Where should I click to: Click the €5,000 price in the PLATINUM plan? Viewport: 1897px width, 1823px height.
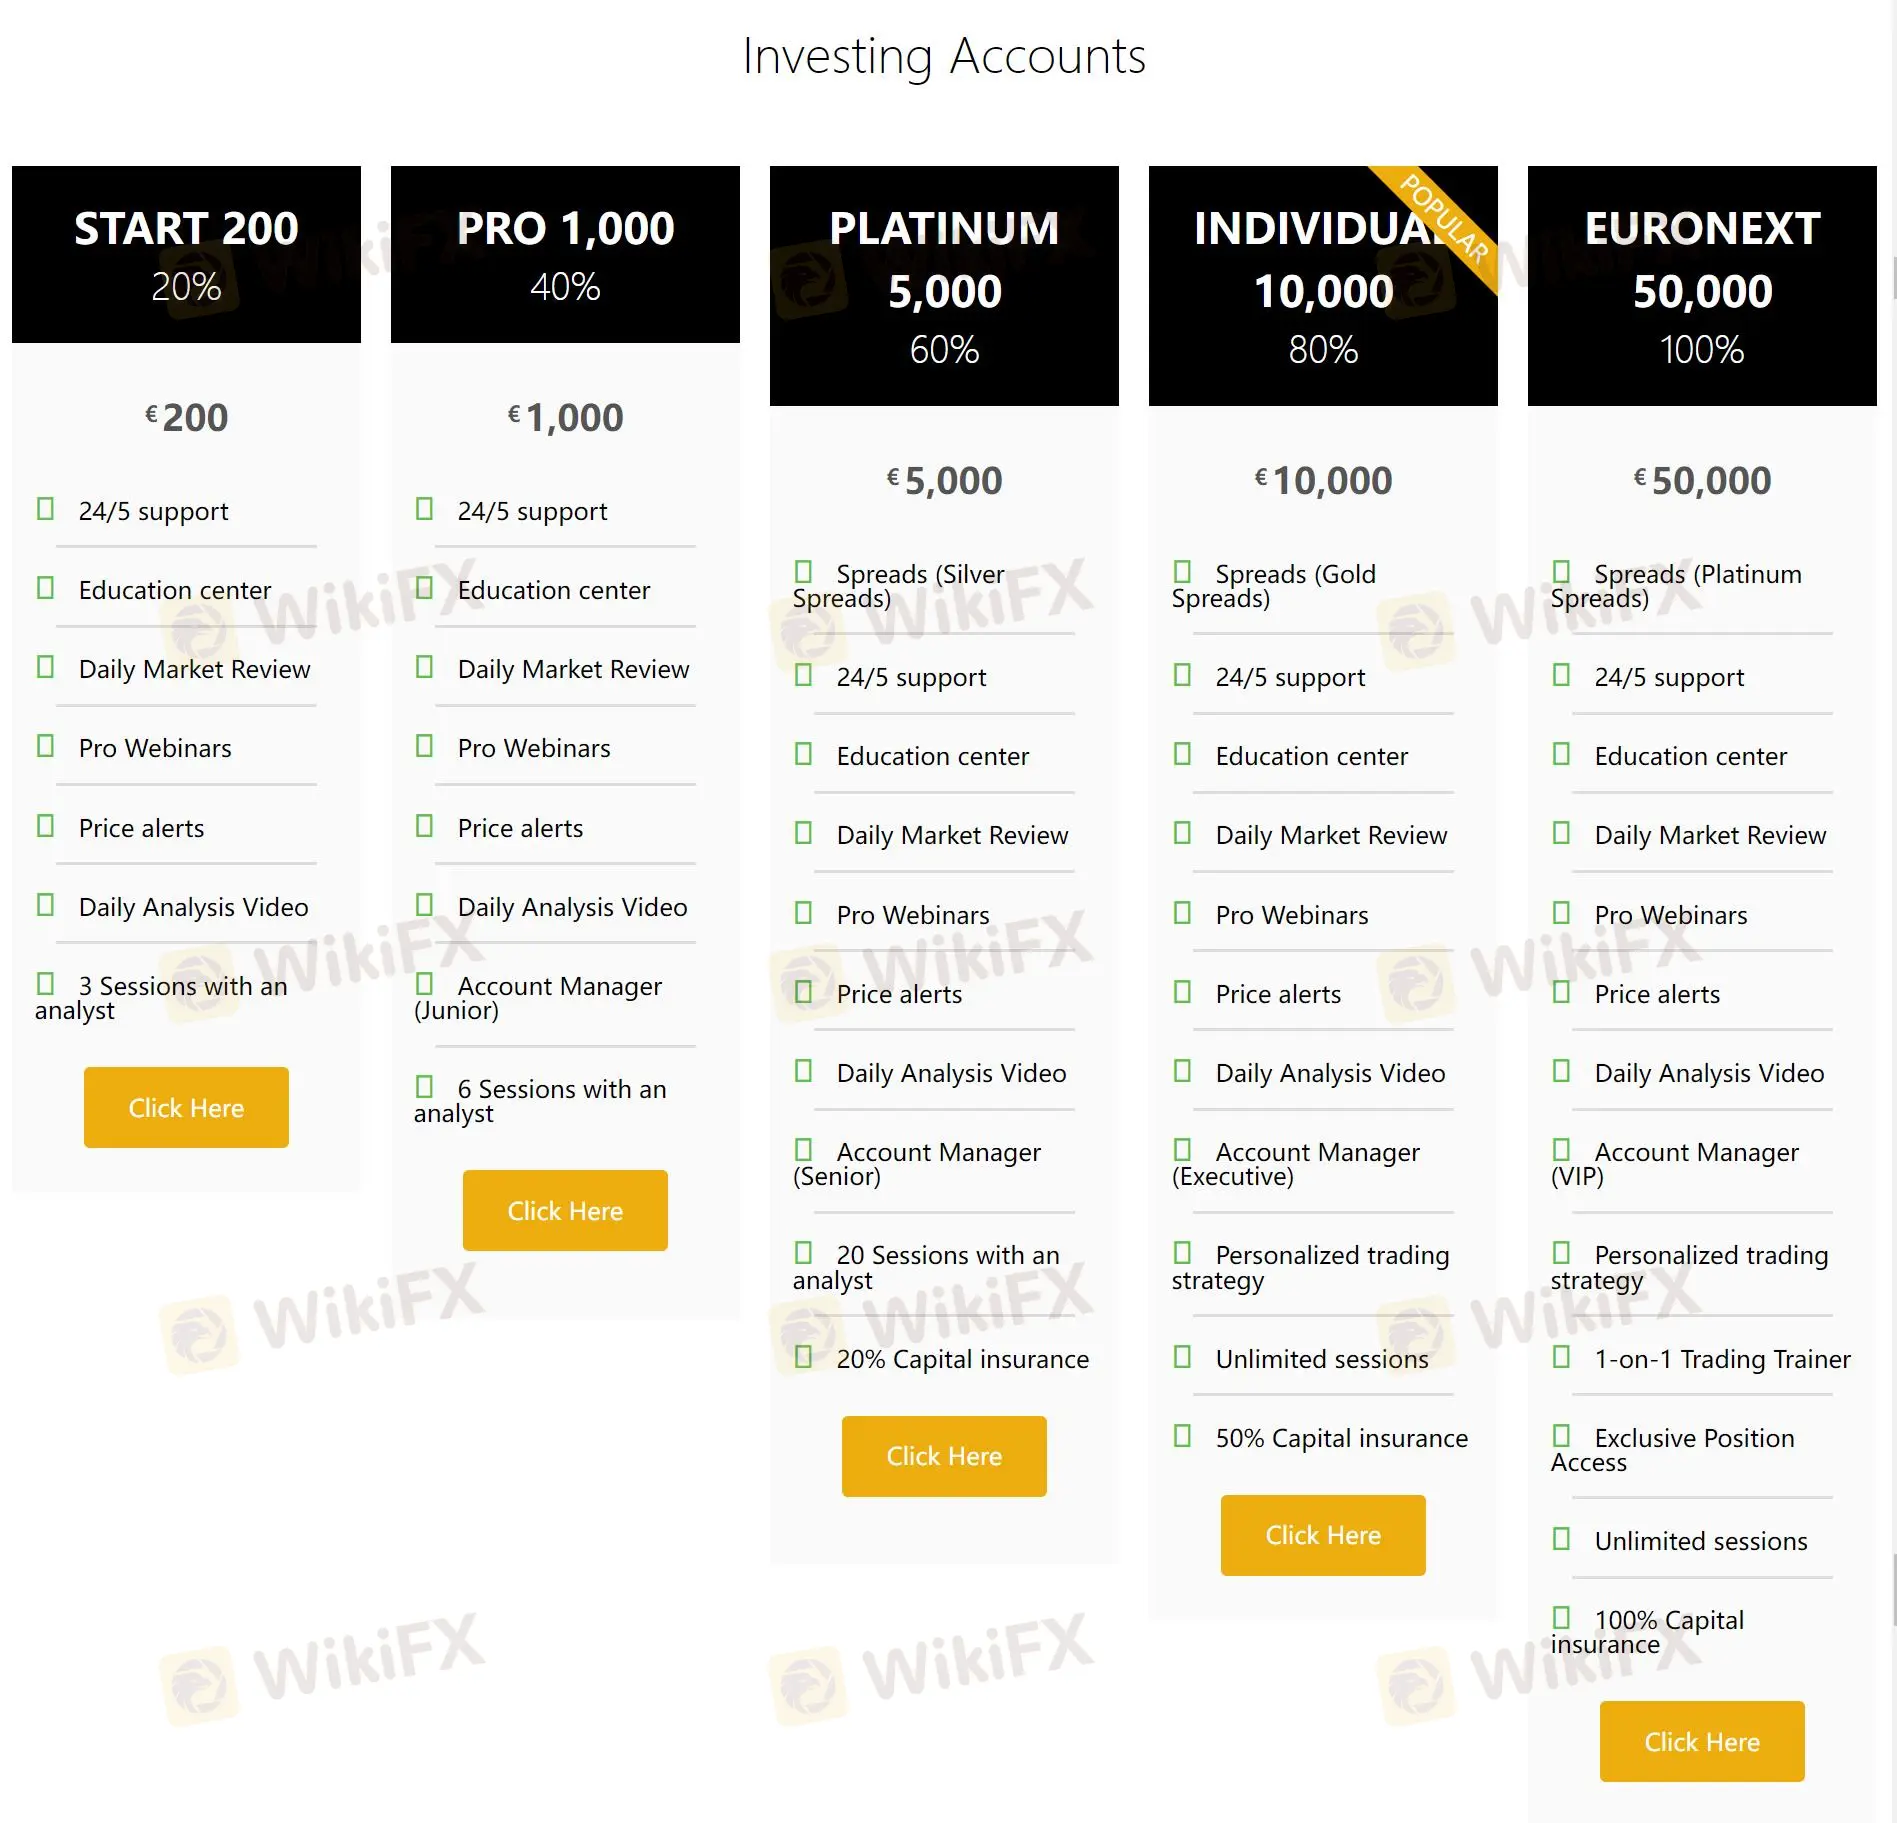click(x=944, y=481)
